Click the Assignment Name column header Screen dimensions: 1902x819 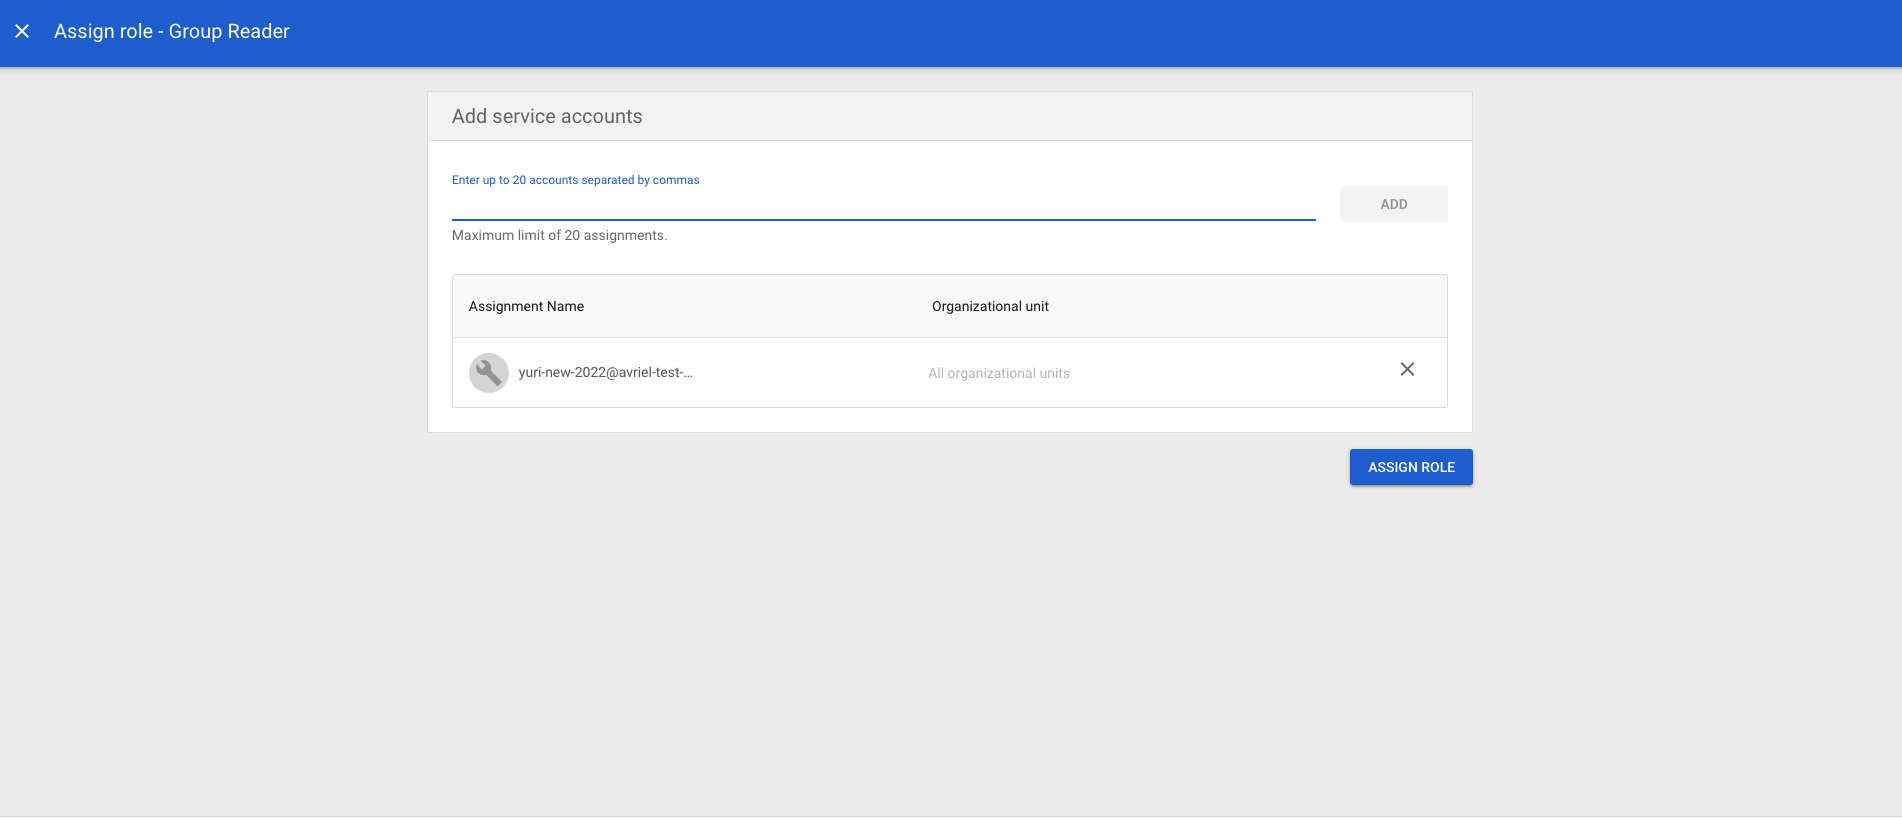click(526, 306)
